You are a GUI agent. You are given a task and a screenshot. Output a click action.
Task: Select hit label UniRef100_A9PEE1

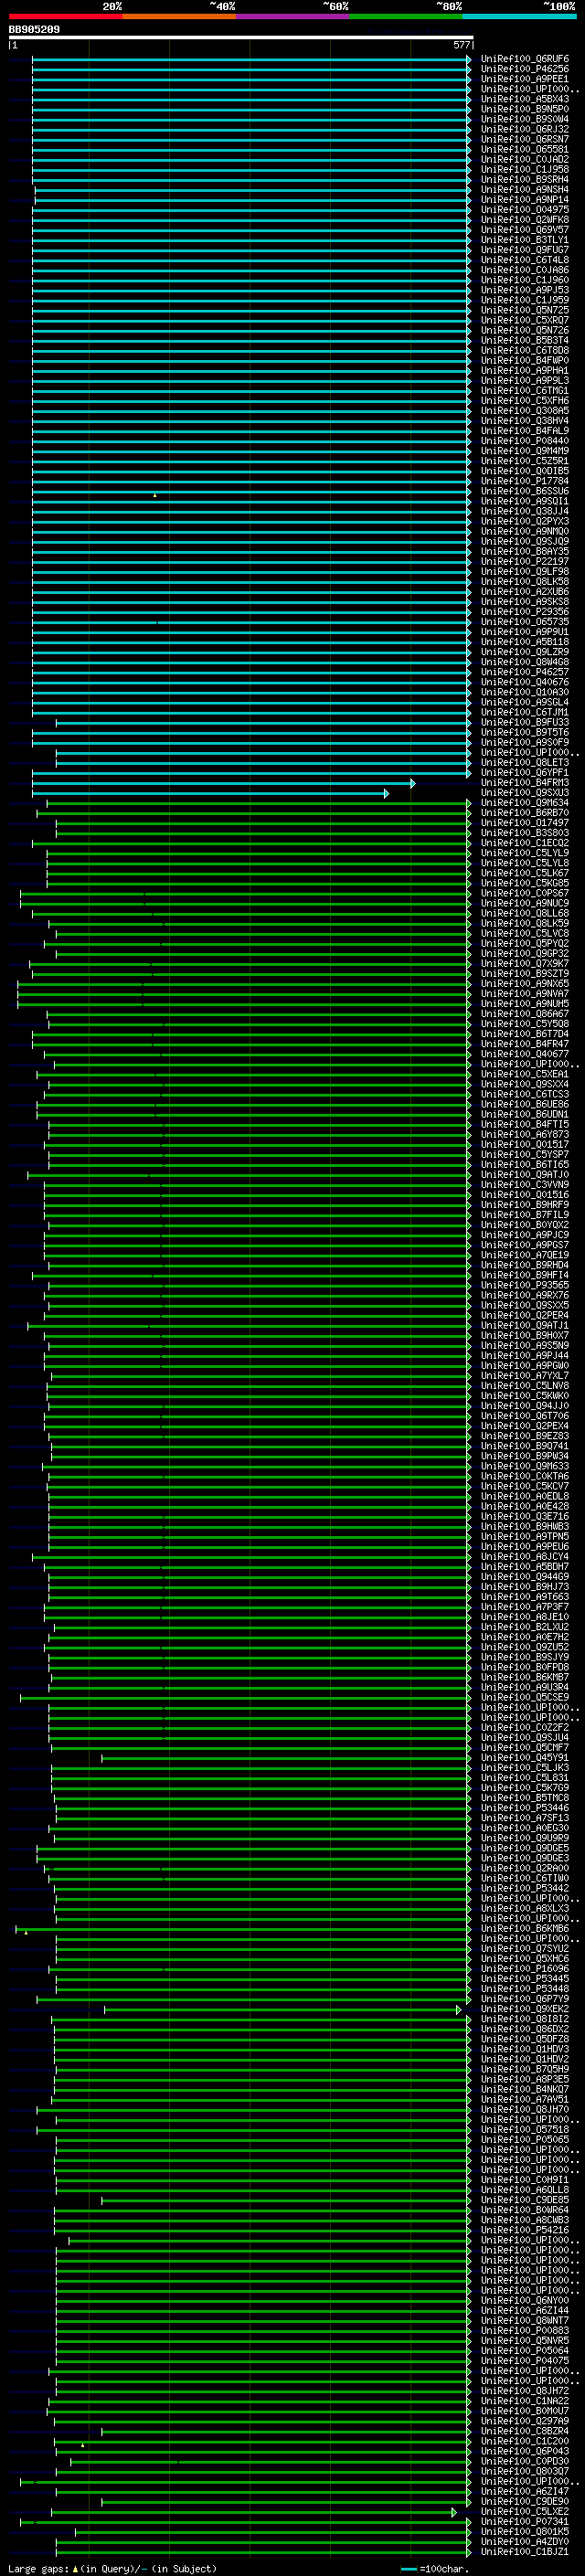click(x=525, y=79)
